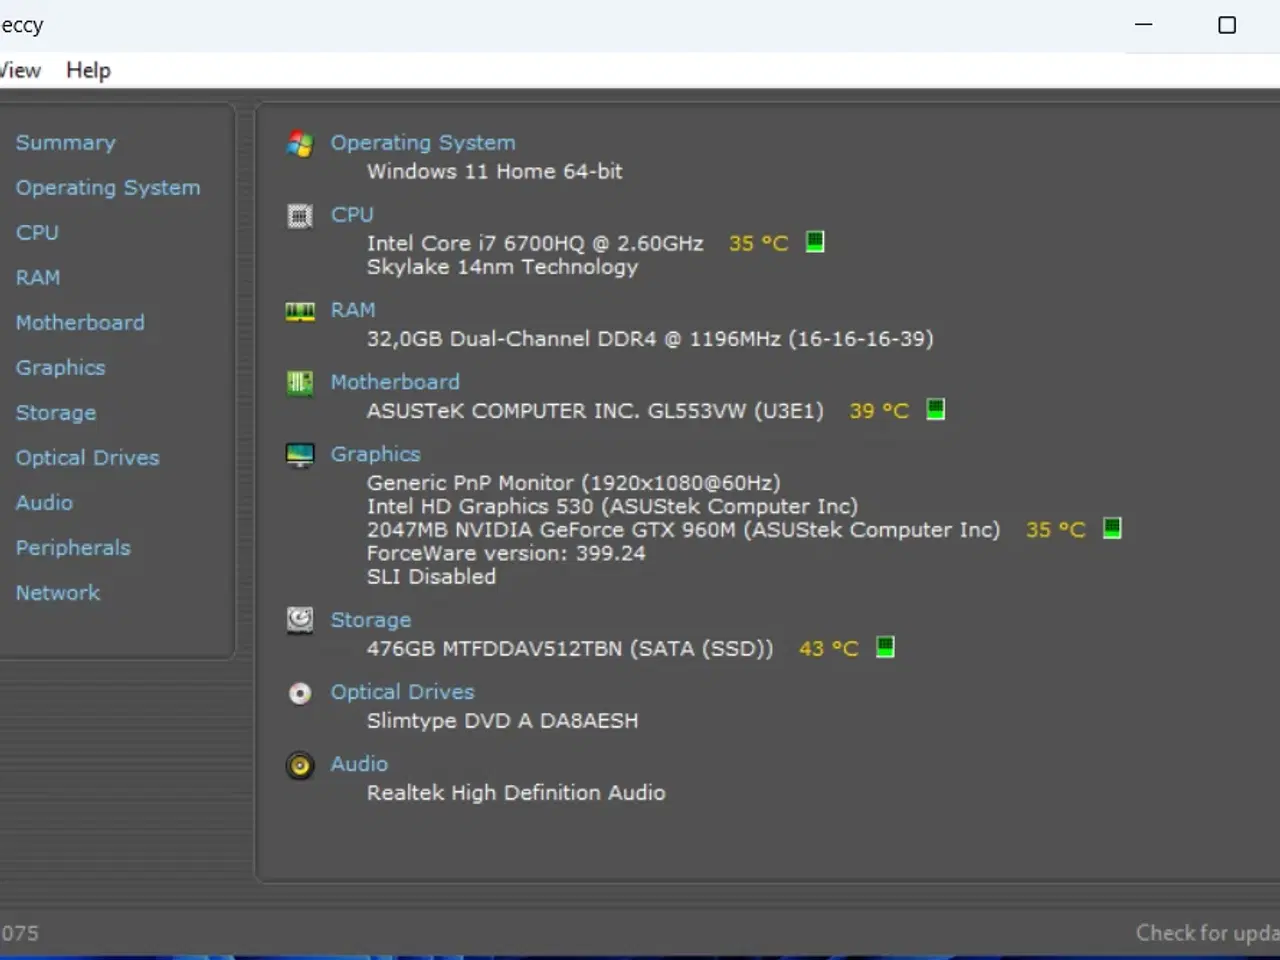Click the ASUSTeK COMPUTER INC. GL553VW text
The image size is (1280, 960).
(595, 411)
